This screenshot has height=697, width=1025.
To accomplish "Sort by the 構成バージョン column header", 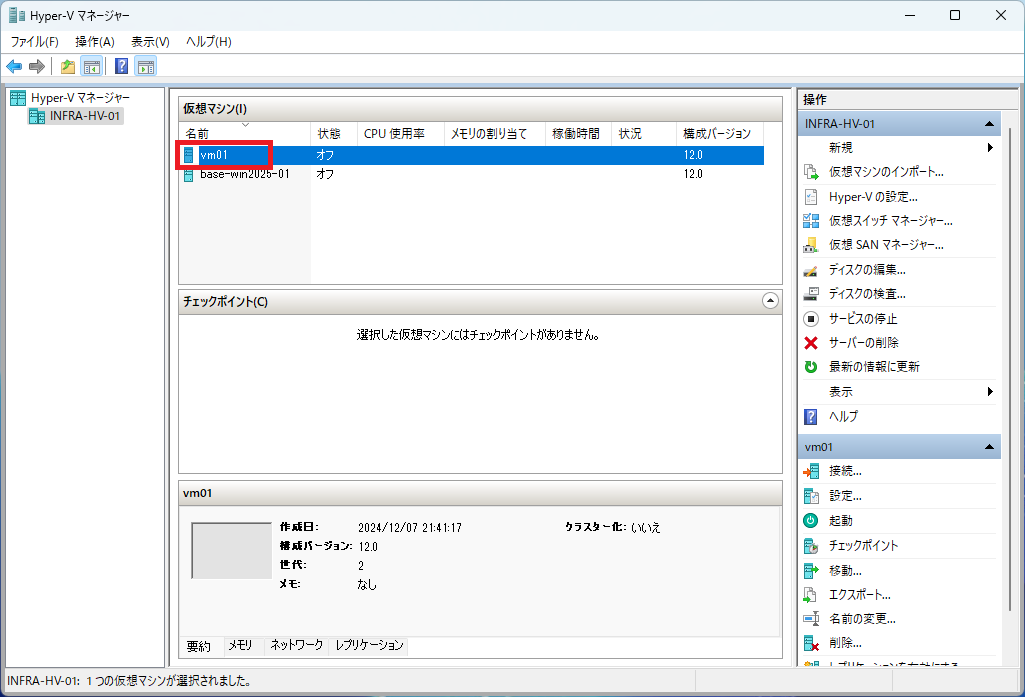I will pyautogui.click(x=720, y=133).
